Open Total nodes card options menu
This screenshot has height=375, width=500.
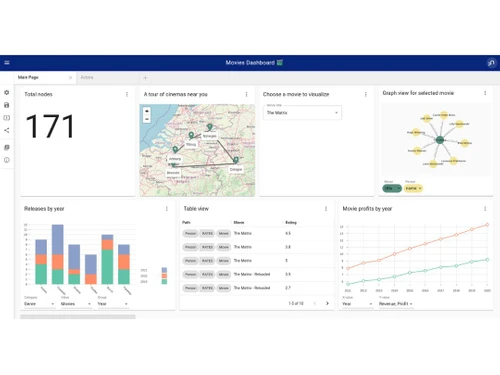[x=127, y=94]
